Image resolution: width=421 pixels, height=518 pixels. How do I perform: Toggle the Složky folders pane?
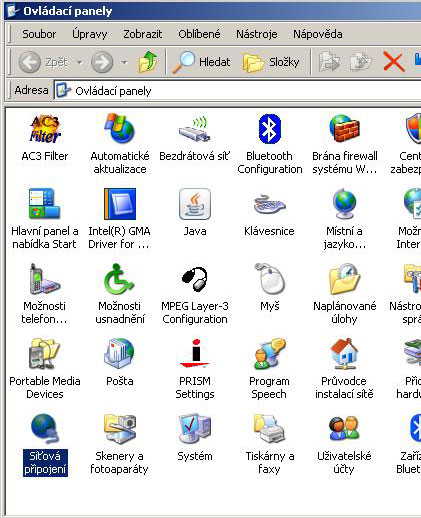coord(271,62)
